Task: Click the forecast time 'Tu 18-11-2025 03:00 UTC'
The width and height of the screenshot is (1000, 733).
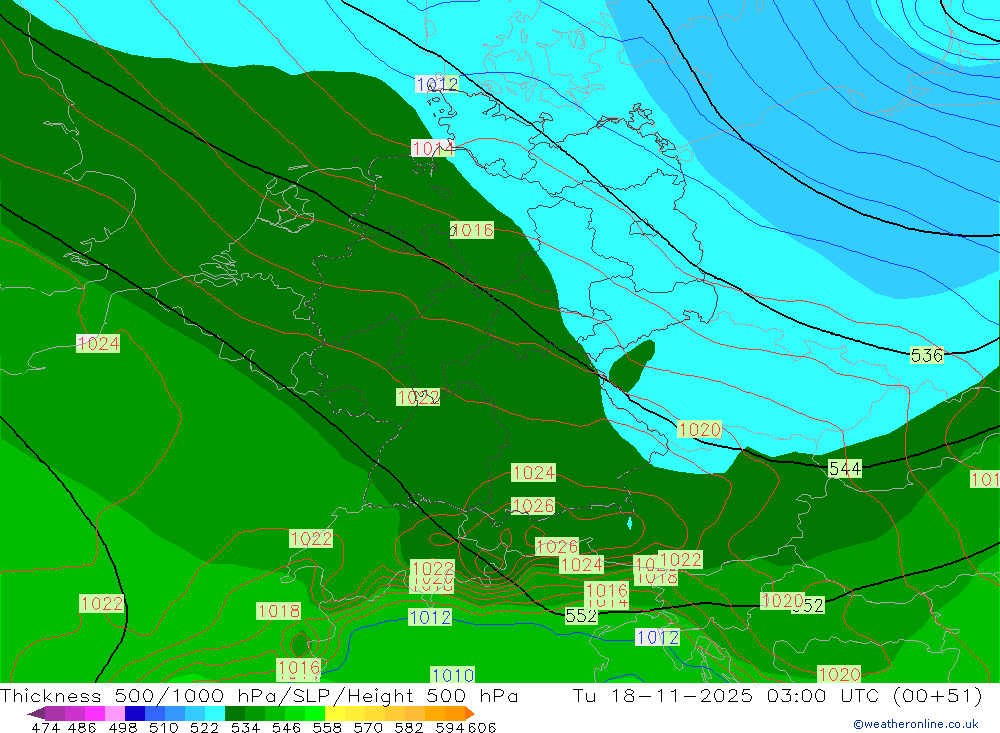Action: (726, 696)
